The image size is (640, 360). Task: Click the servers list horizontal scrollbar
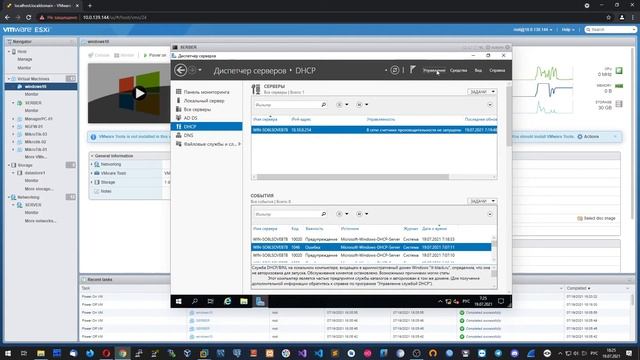pyautogui.click(x=353, y=177)
